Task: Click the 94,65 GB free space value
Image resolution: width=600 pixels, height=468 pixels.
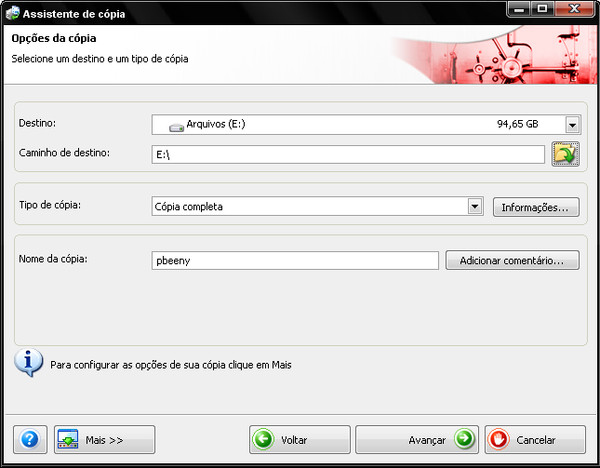Action: click(517, 124)
